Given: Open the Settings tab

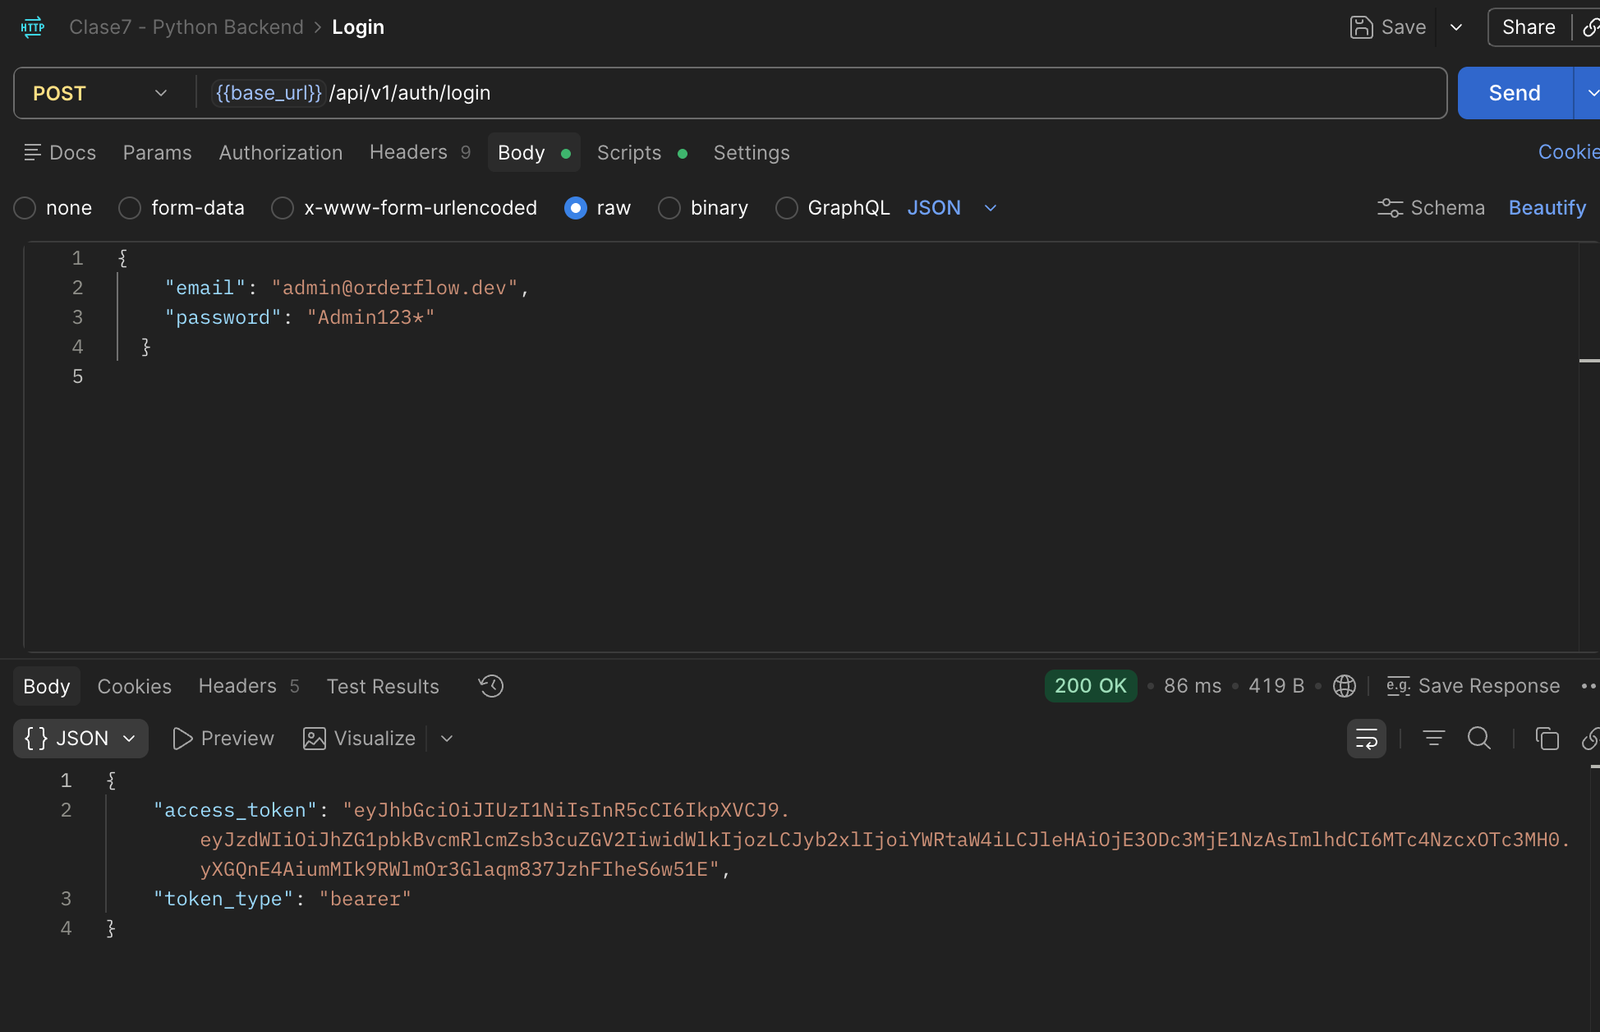Looking at the screenshot, I should coord(751,153).
